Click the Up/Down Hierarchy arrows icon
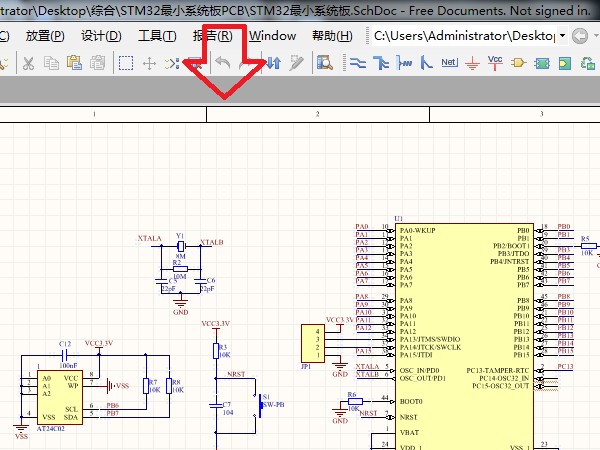 tap(273, 63)
